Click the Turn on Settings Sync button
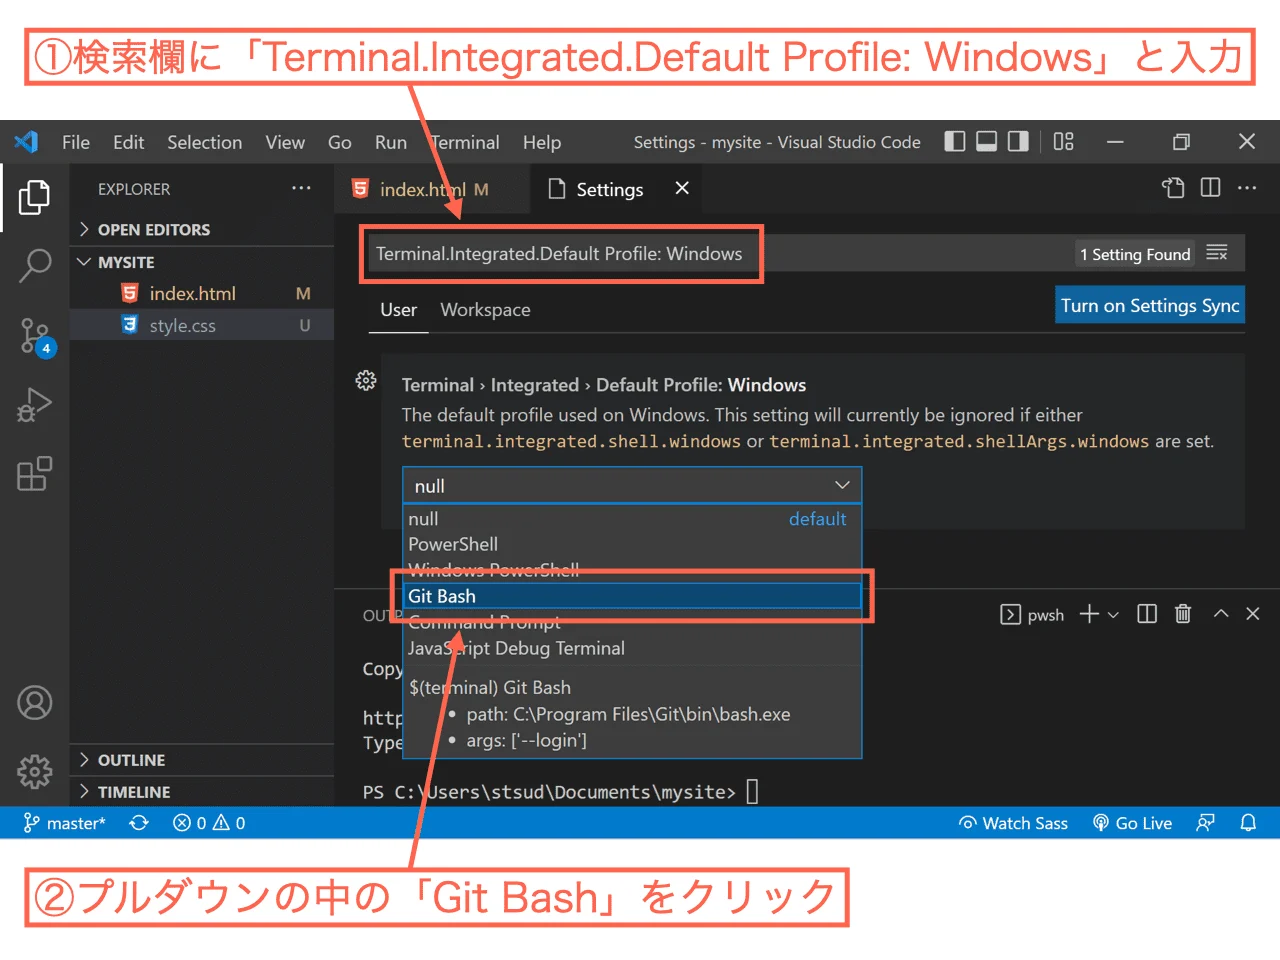This screenshot has width=1280, height=960. click(1149, 305)
